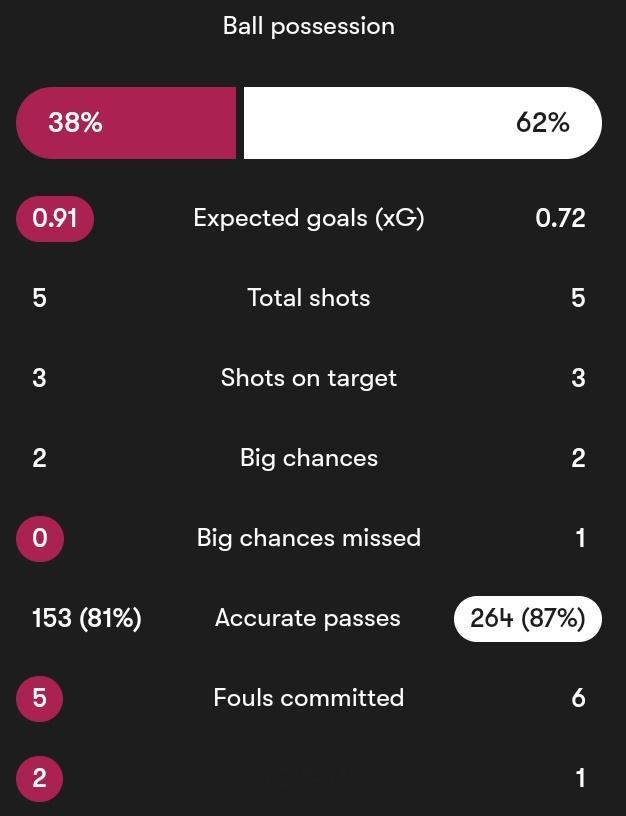This screenshot has width=626, height=816.
Task: Tap the crimson 5 fouls committed badge
Action: [x=40, y=698]
